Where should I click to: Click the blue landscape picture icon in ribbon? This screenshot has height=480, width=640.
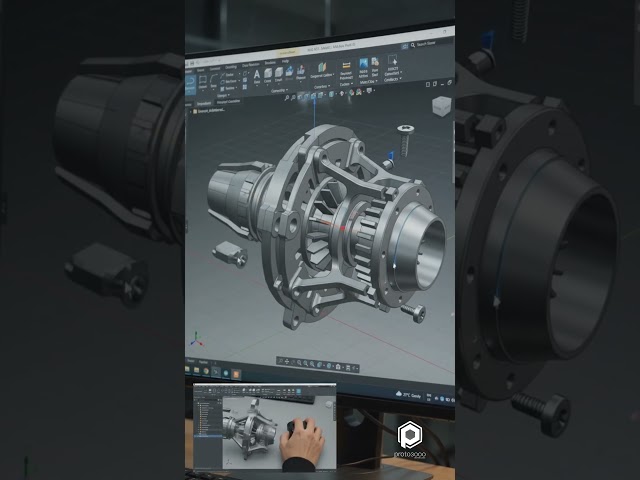(x=363, y=63)
